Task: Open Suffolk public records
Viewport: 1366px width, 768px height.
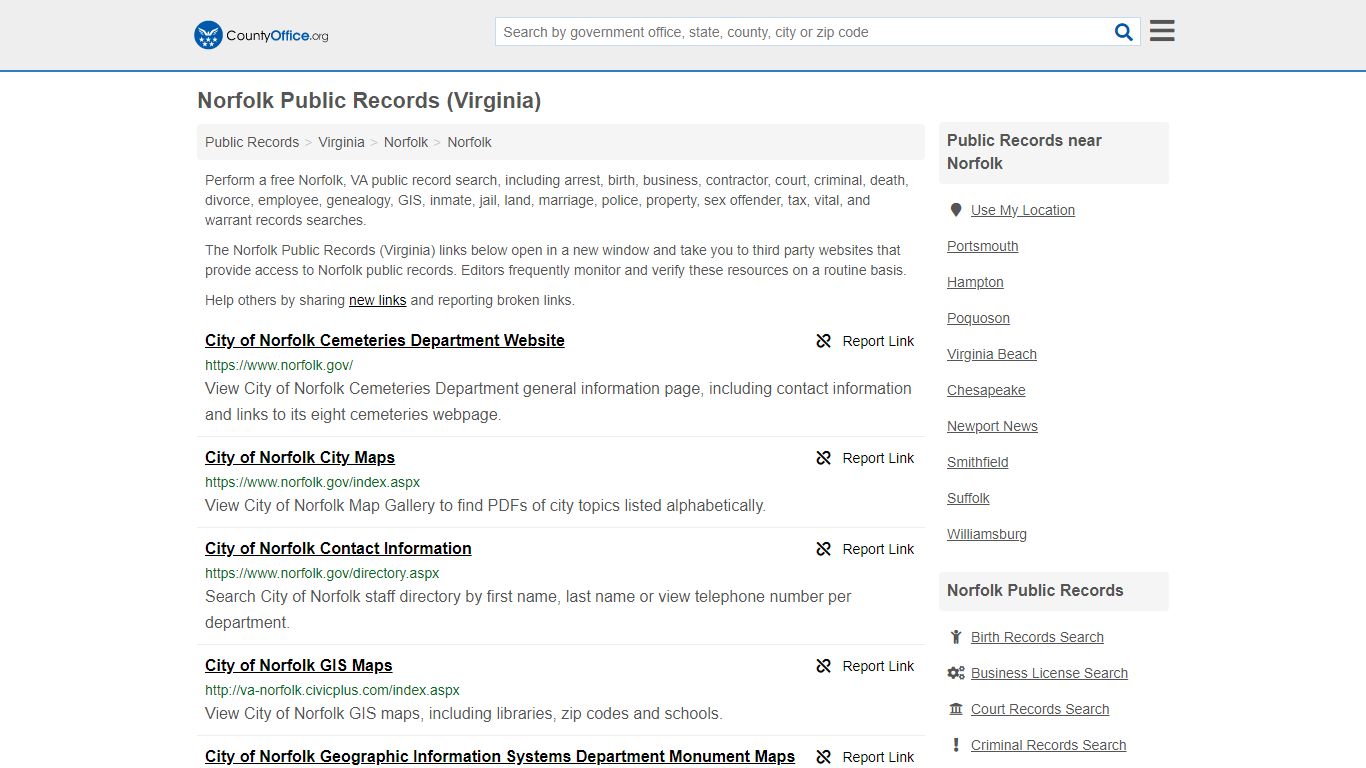Action: (968, 498)
